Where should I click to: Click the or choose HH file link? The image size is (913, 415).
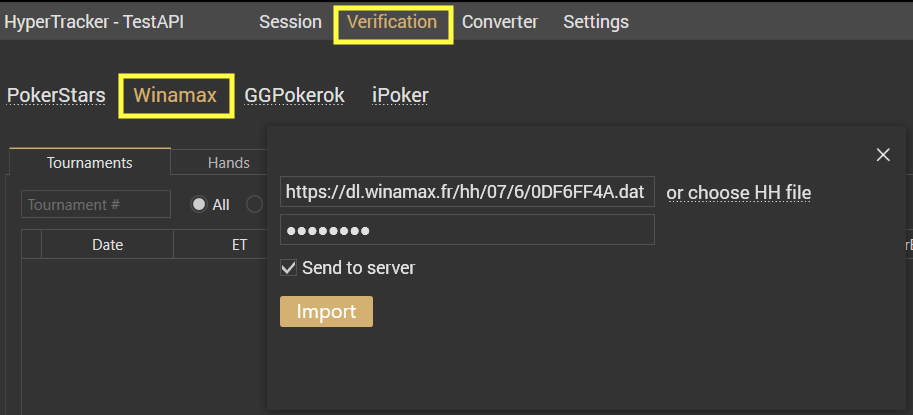point(738,192)
